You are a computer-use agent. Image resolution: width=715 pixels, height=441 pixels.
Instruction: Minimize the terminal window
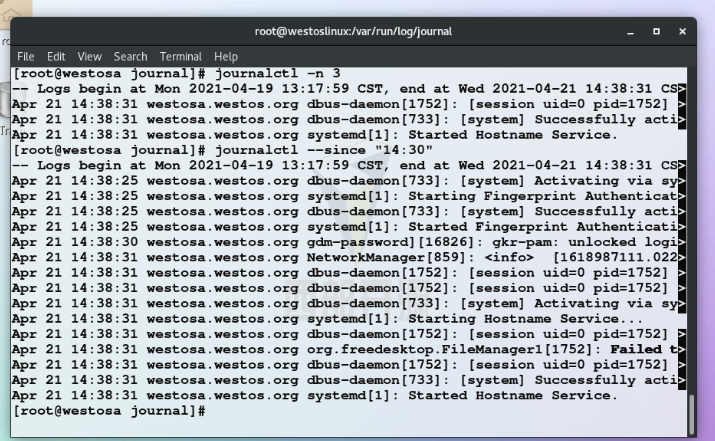[x=630, y=31]
